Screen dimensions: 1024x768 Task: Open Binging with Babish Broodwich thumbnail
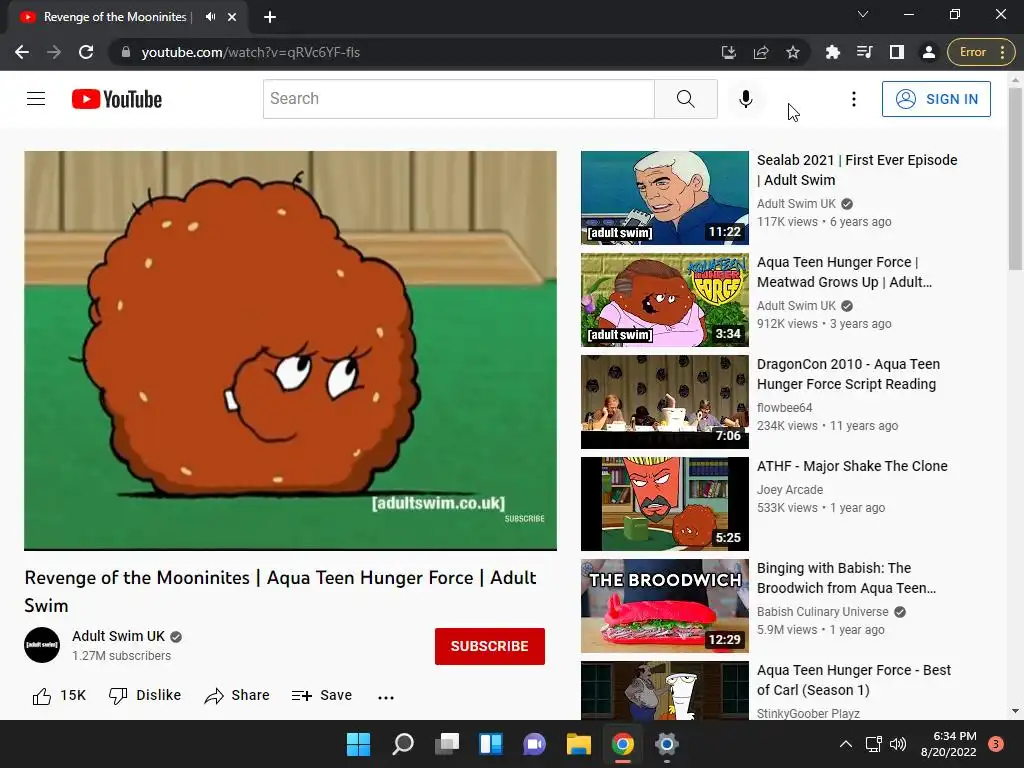pyautogui.click(x=665, y=606)
